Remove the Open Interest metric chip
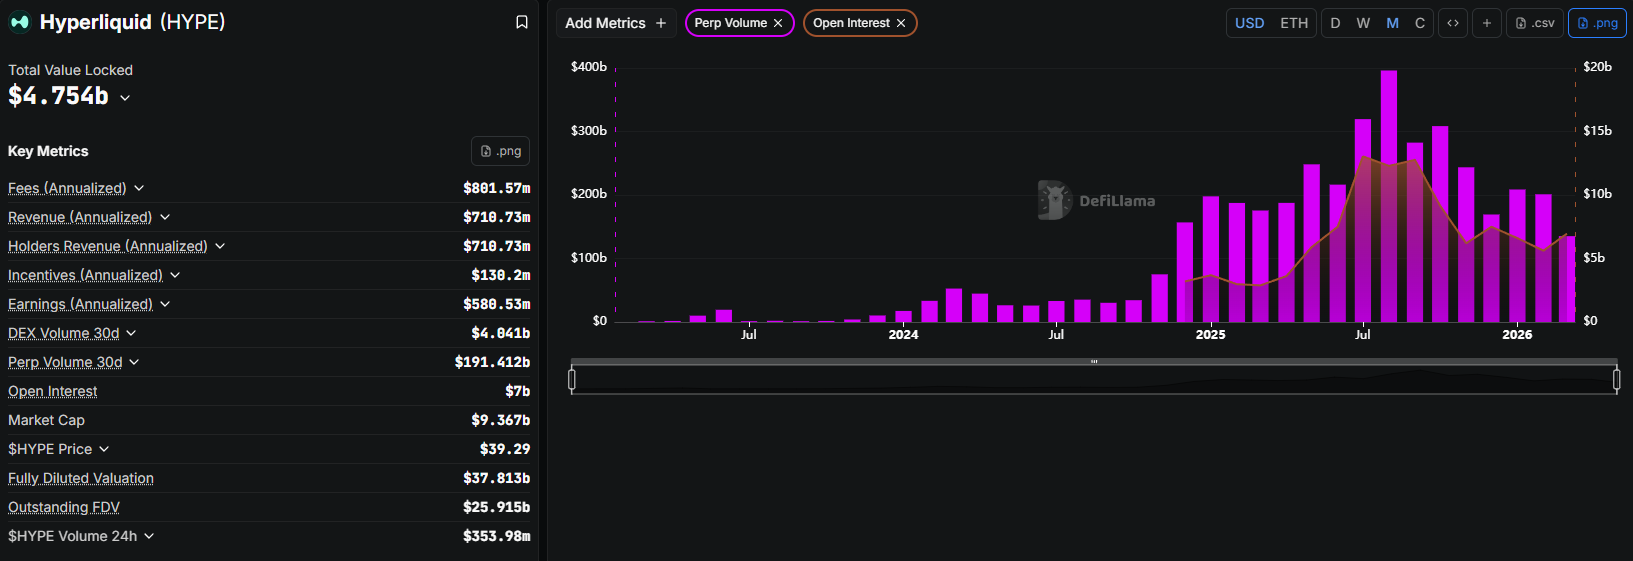 (901, 23)
